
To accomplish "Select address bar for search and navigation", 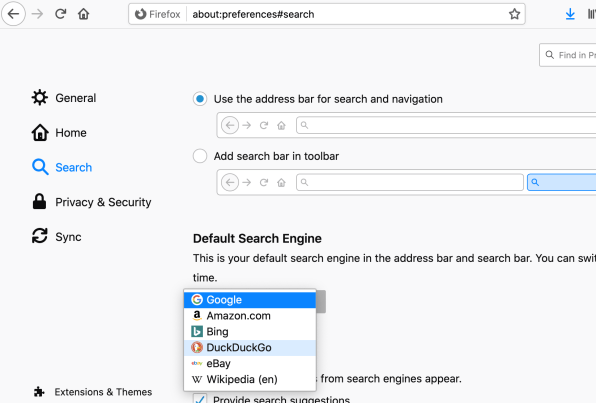I will 200,99.
